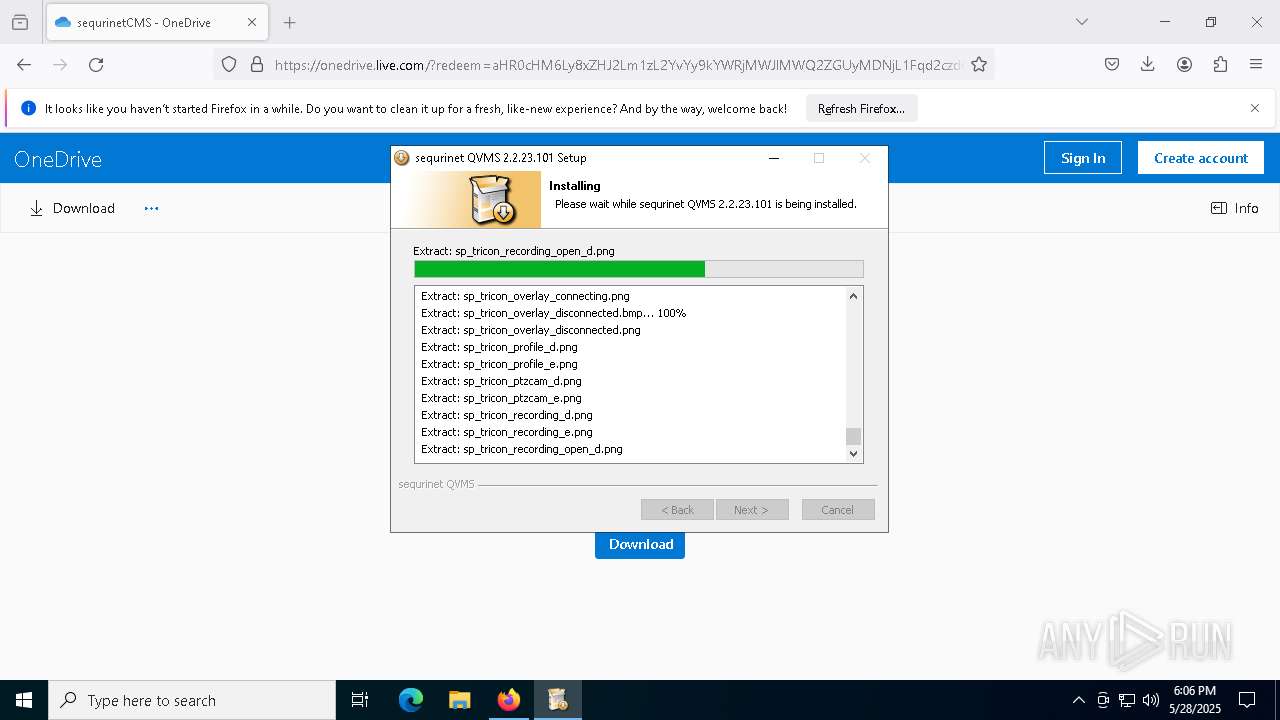Click the sequrinet setup title bar icon
This screenshot has height=720, width=1280.
click(x=402, y=158)
